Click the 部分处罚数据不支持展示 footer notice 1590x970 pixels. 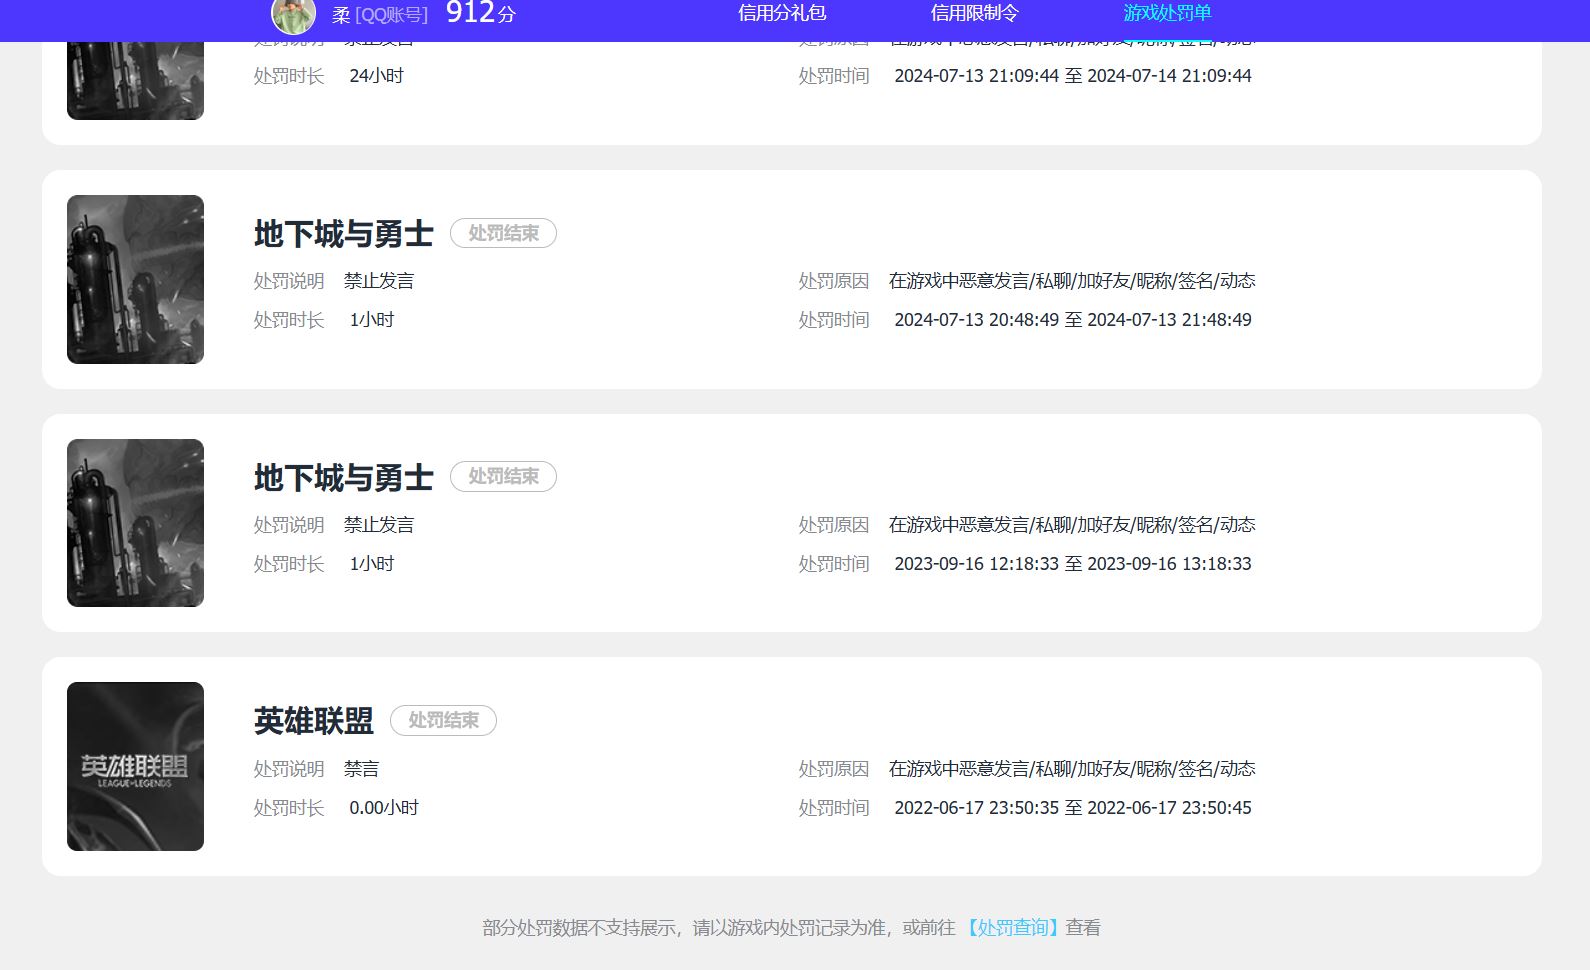tap(791, 928)
